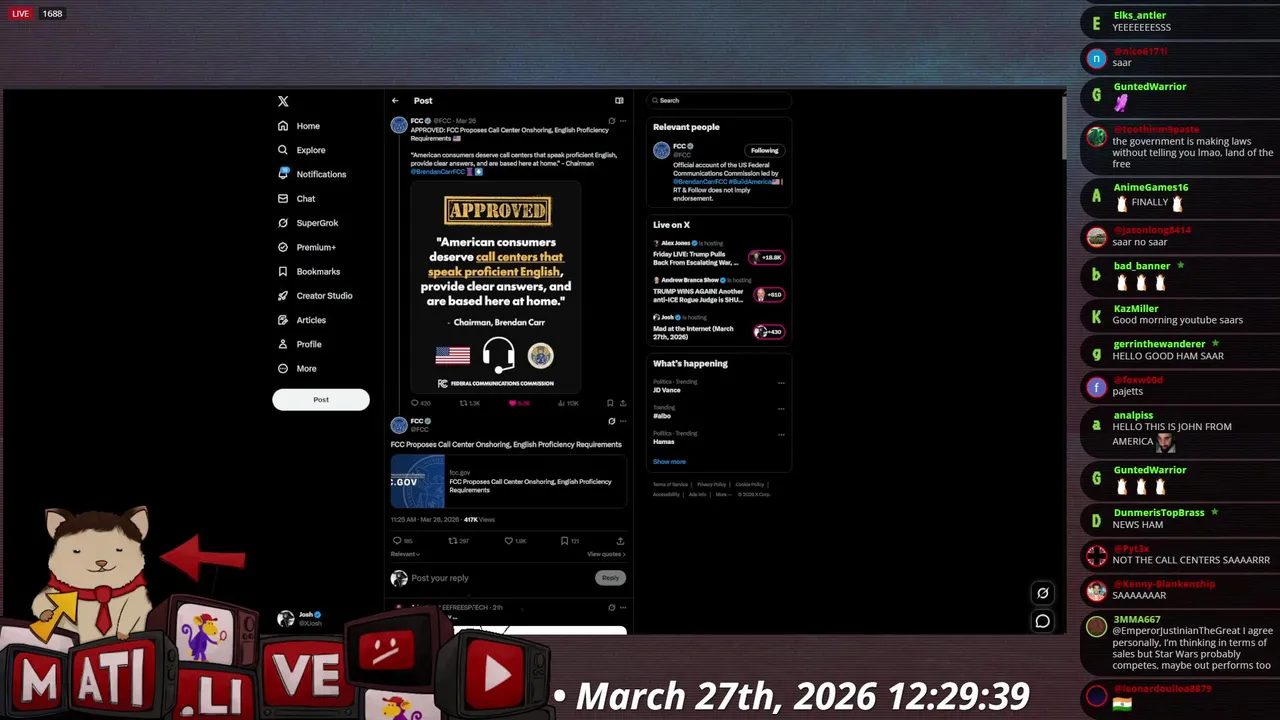Click the floating Grok button
Screen dimensions: 1280x720
(1042, 593)
